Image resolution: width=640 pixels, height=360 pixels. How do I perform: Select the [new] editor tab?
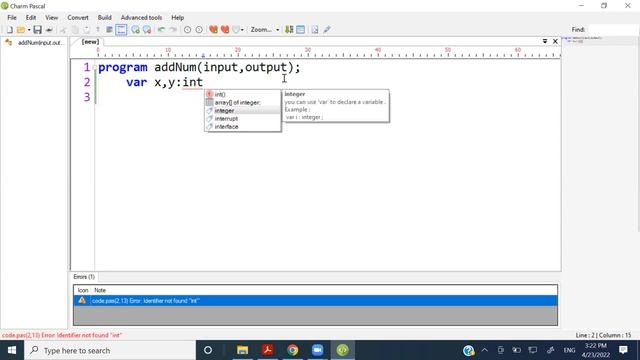(x=90, y=42)
